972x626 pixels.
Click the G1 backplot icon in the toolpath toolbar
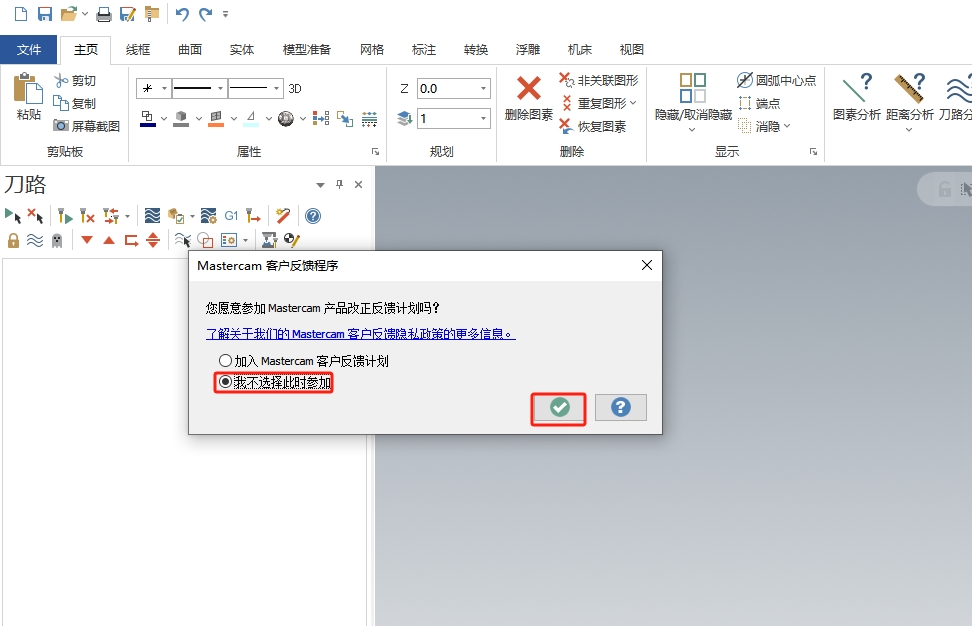point(232,215)
